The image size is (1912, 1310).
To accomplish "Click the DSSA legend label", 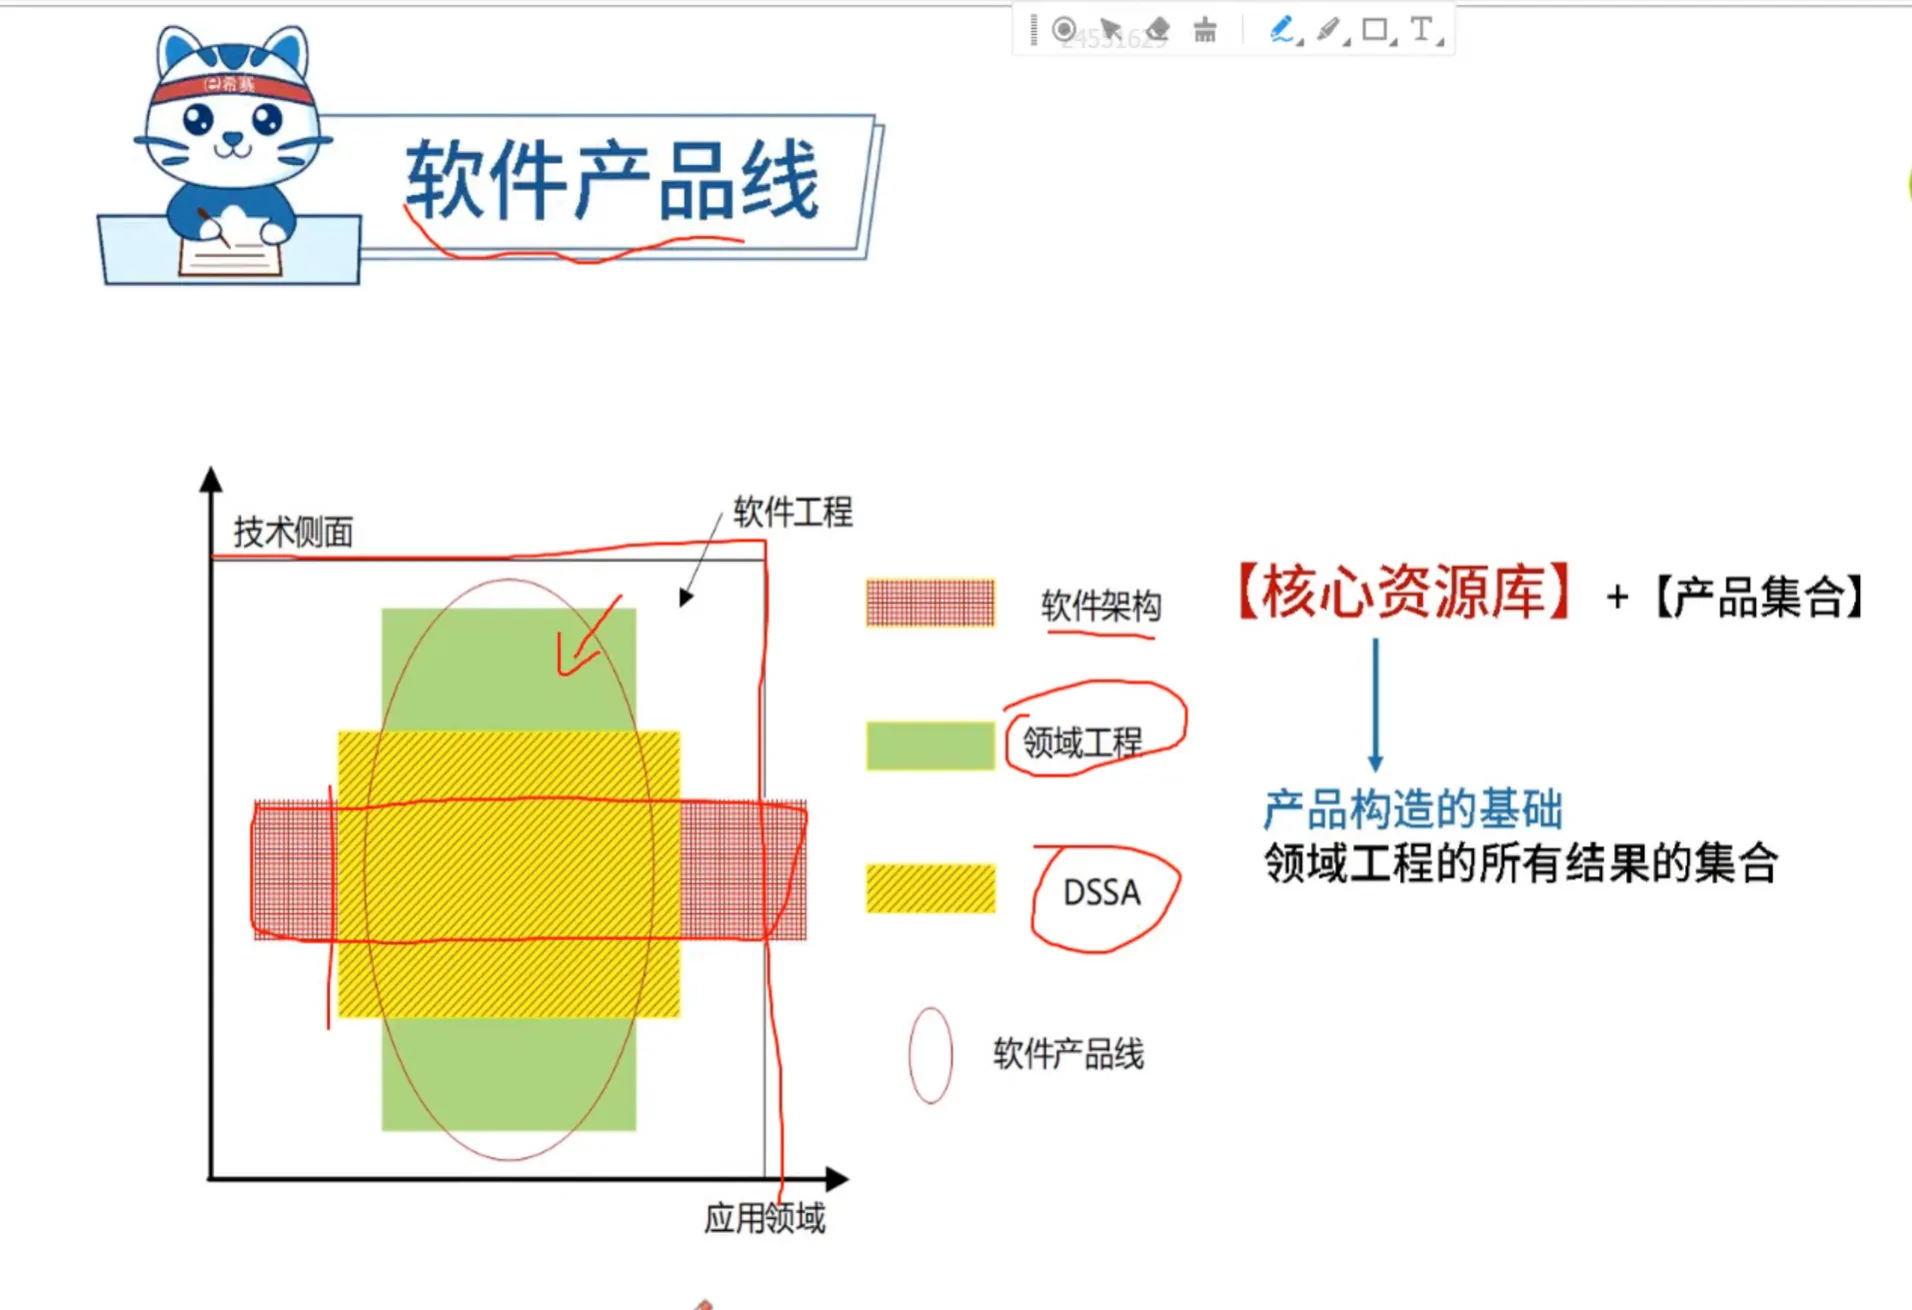I will click(x=1102, y=892).
